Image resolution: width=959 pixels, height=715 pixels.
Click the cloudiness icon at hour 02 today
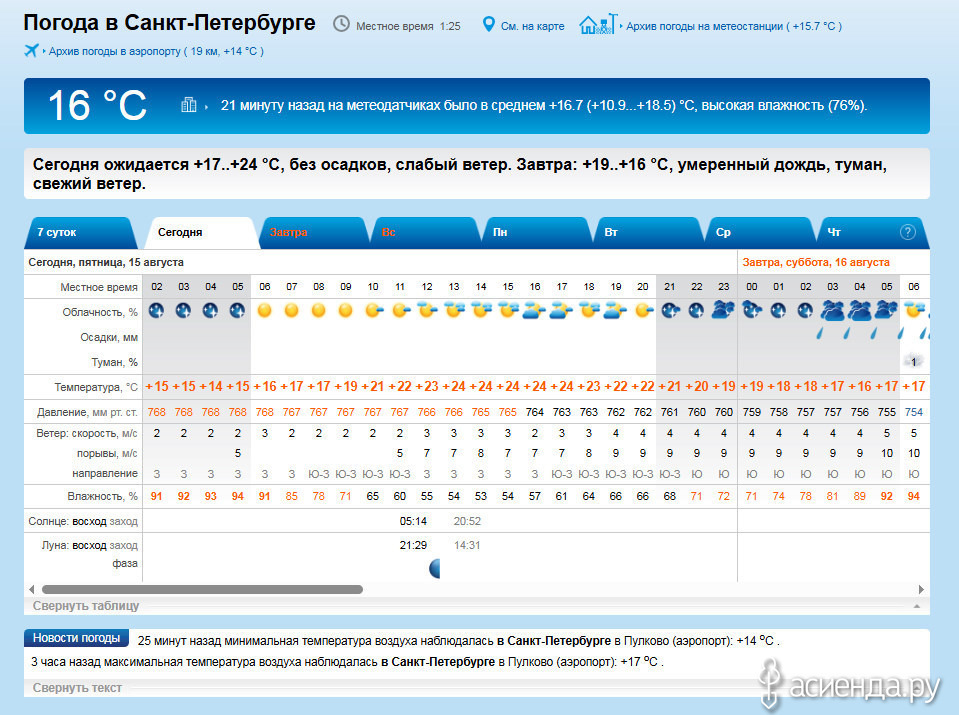tap(157, 311)
